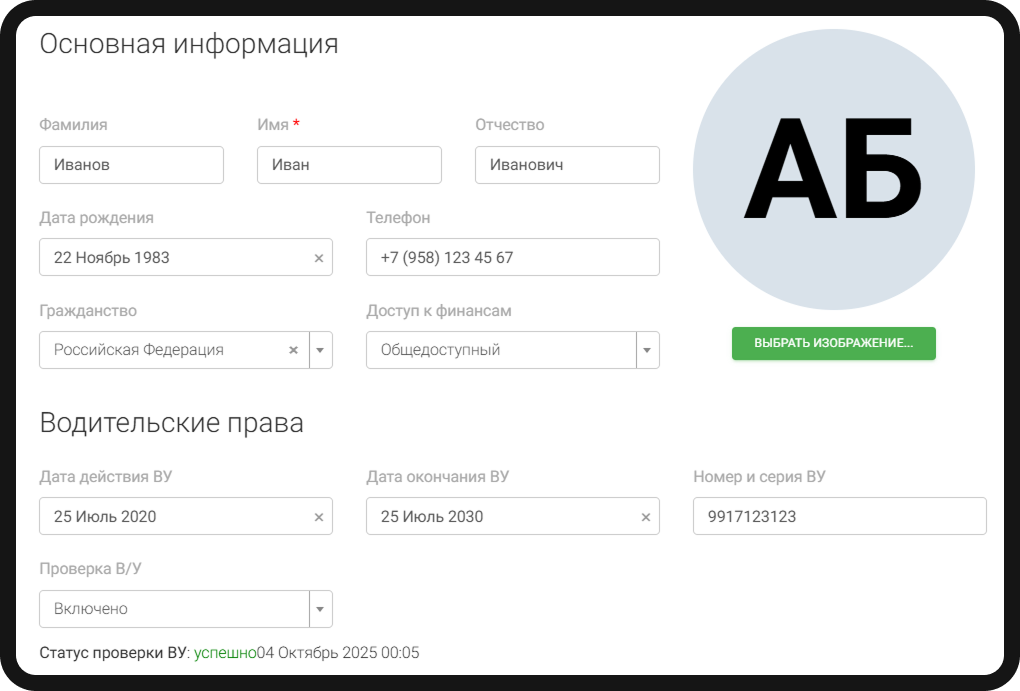Click the Телефон input field
1020x691 pixels.
pos(512,257)
